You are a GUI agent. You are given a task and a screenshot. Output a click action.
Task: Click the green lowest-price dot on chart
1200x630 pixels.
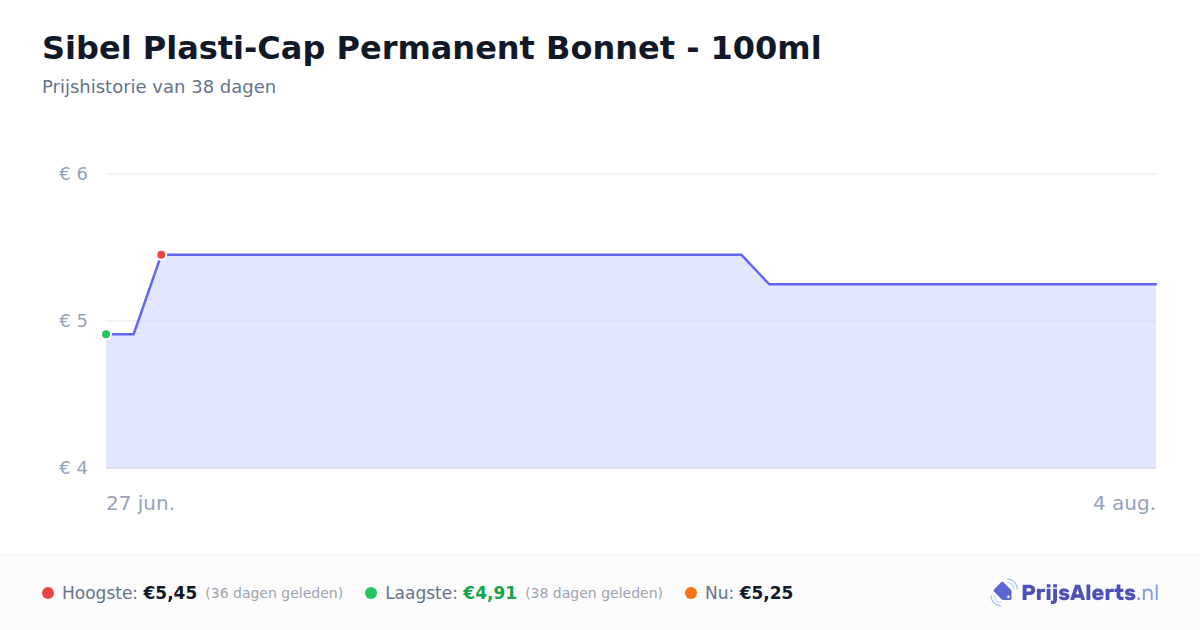[106, 334]
